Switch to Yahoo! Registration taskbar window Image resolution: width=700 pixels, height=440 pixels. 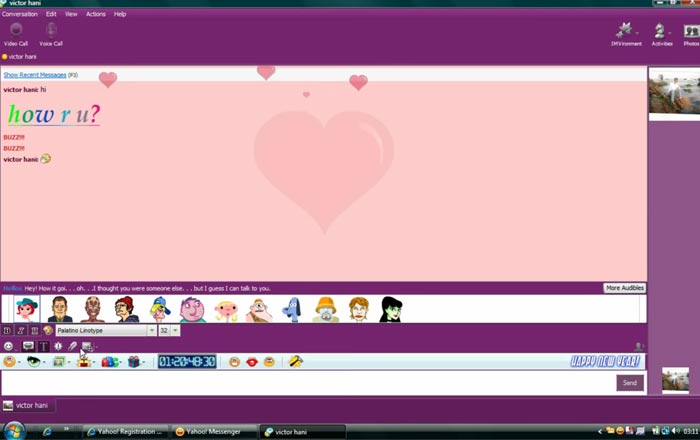125,432
